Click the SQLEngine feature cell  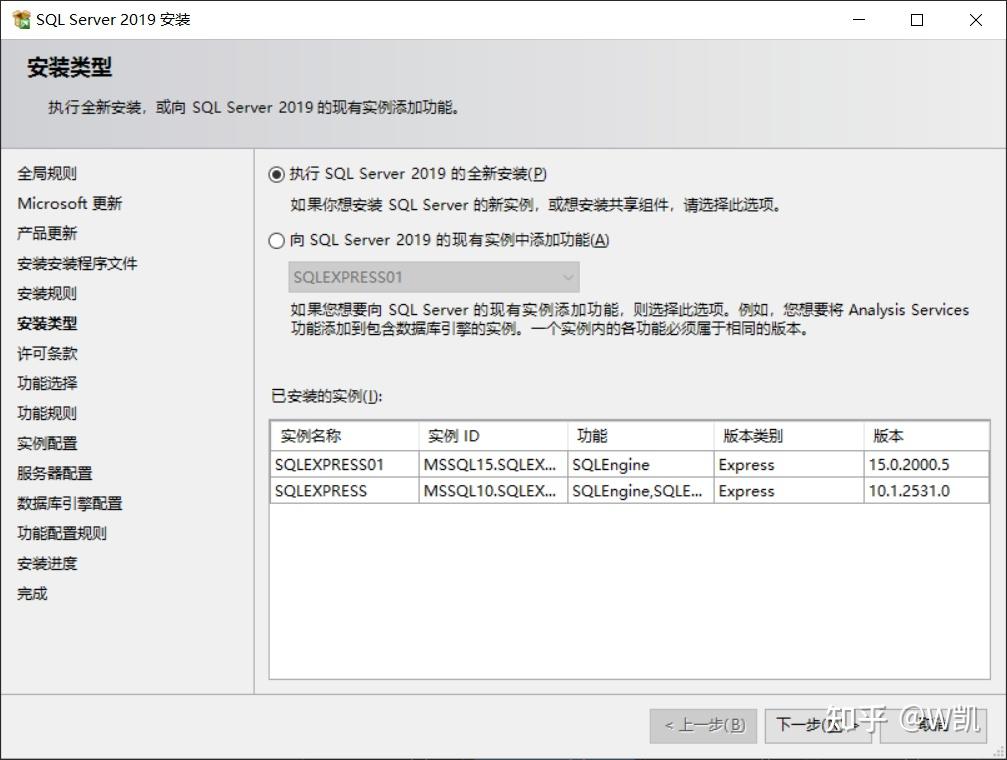(x=640, y=464)
